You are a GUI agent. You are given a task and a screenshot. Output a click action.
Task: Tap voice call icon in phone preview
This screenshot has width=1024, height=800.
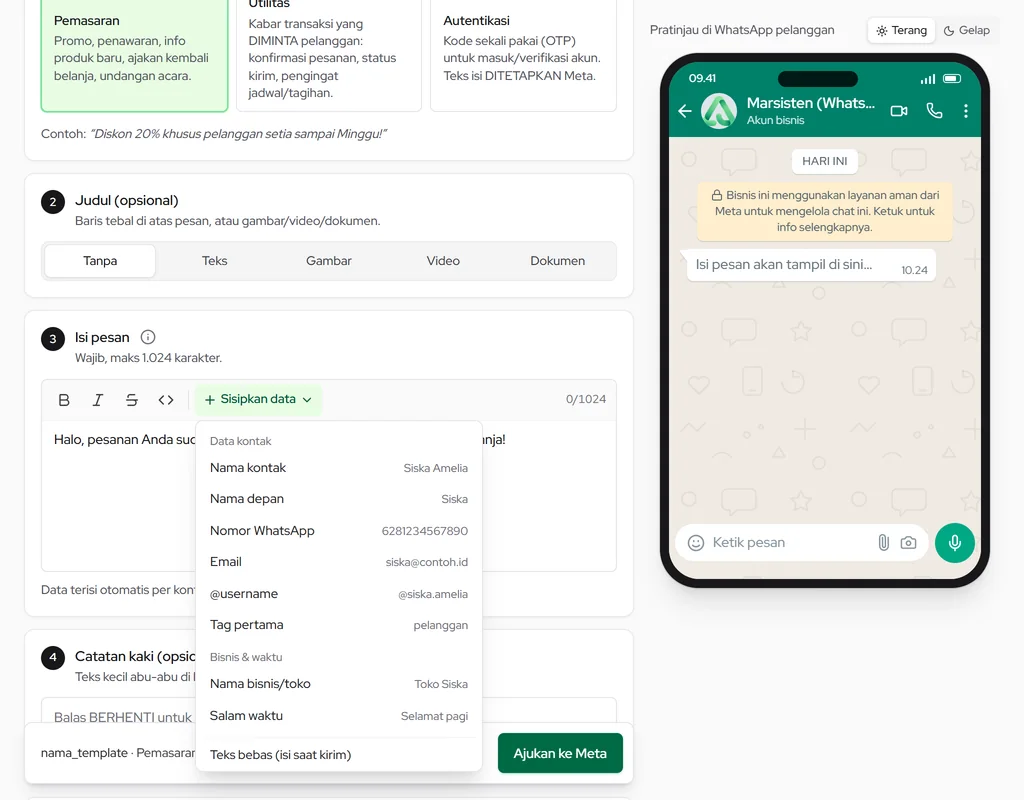click(x=935, y=111)
